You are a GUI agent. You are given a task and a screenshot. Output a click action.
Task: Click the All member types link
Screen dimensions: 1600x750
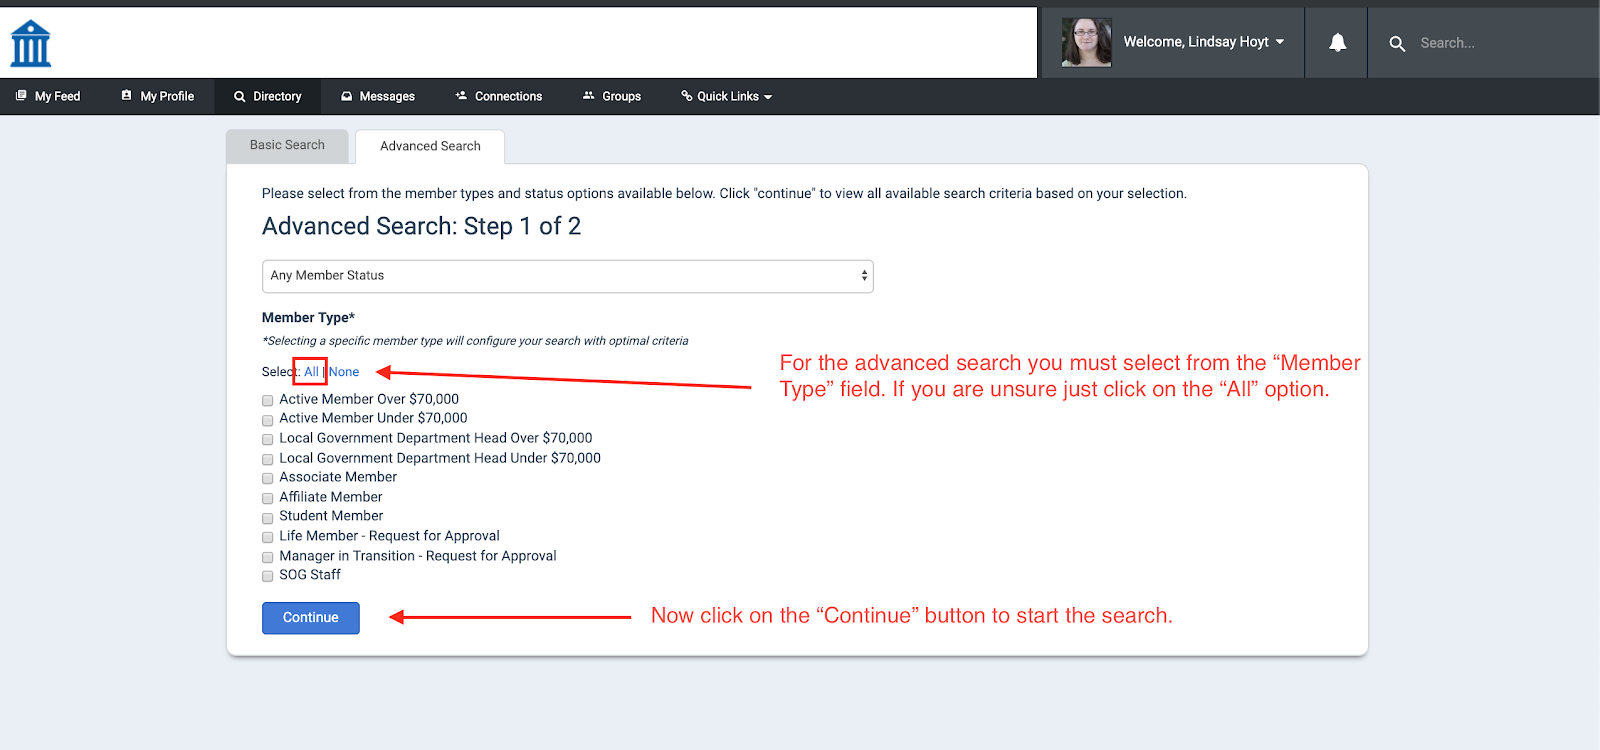(x=311, y=372)
